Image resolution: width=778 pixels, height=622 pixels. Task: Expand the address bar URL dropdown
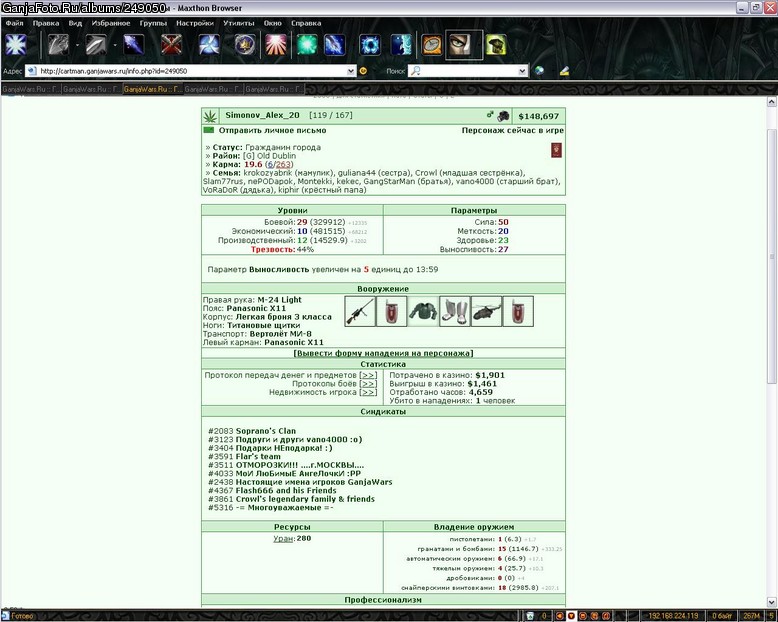pyautogui.click(x=351, y=71)
